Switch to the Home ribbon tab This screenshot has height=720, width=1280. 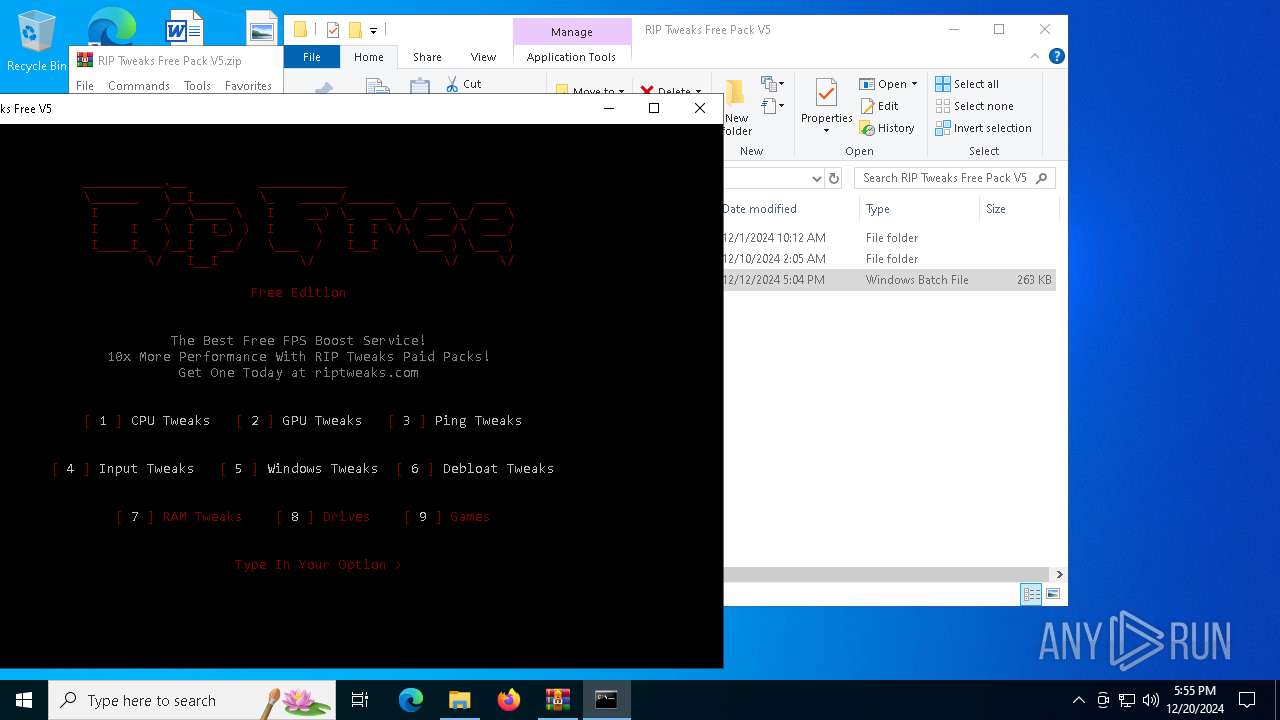coord(368,57)
